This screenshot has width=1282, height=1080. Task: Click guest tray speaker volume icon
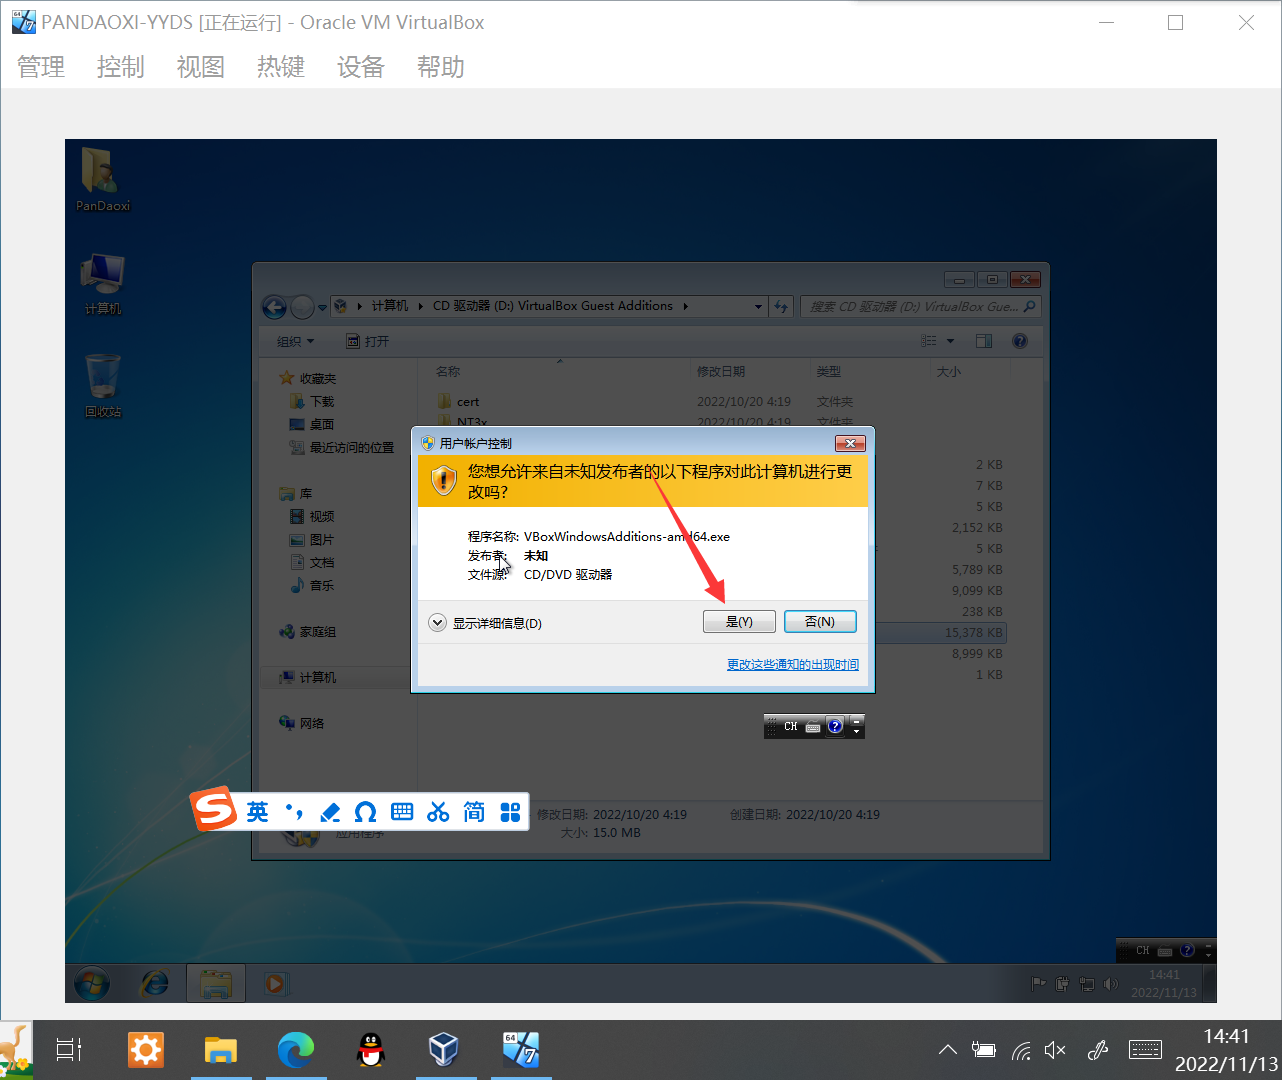pyautogui.click(x=1111, y=984)
